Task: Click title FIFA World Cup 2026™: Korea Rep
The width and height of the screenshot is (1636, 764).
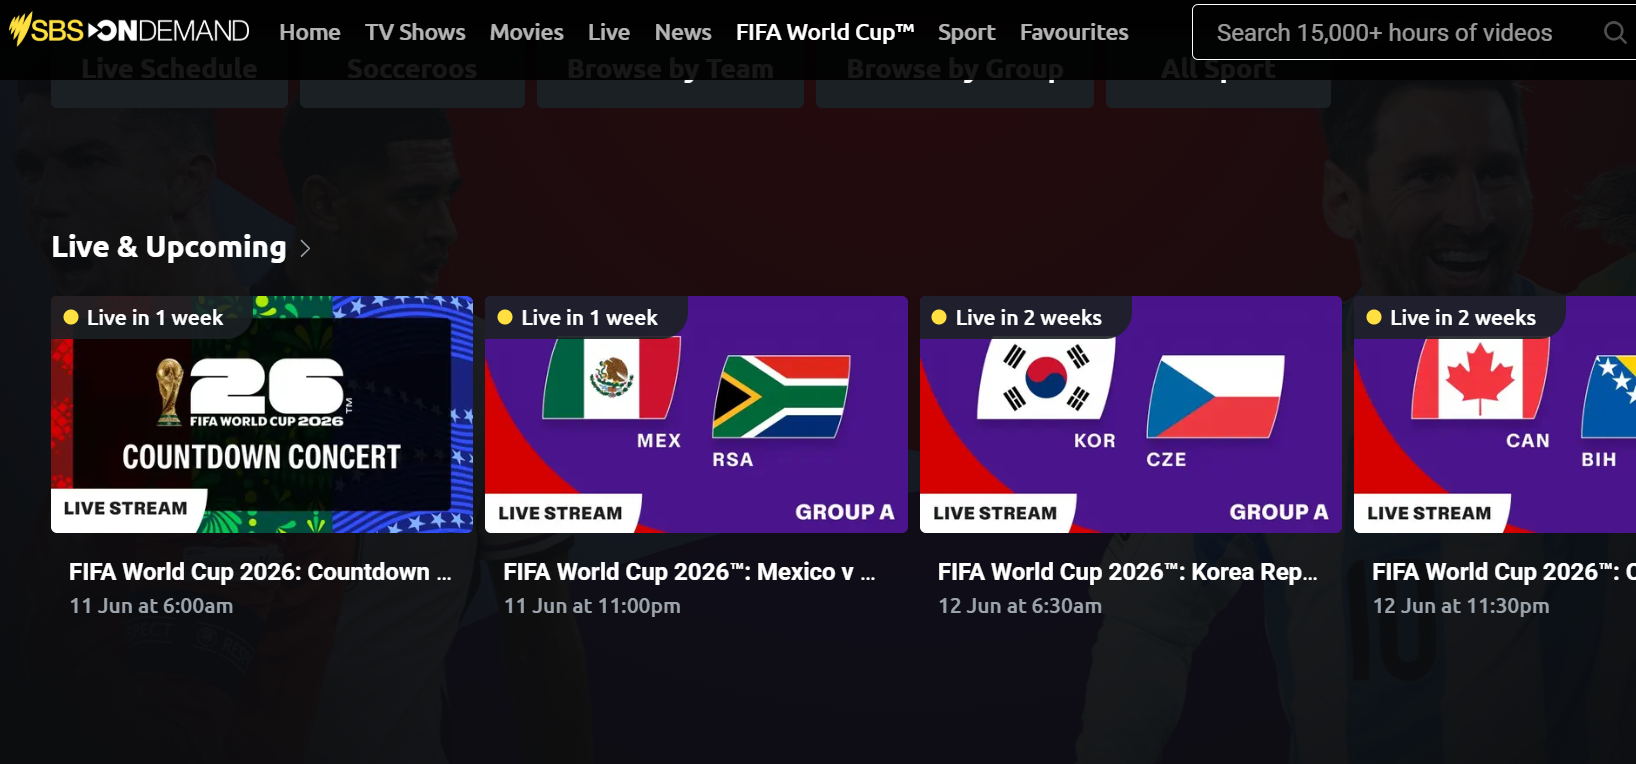Action: (1128, 572)
